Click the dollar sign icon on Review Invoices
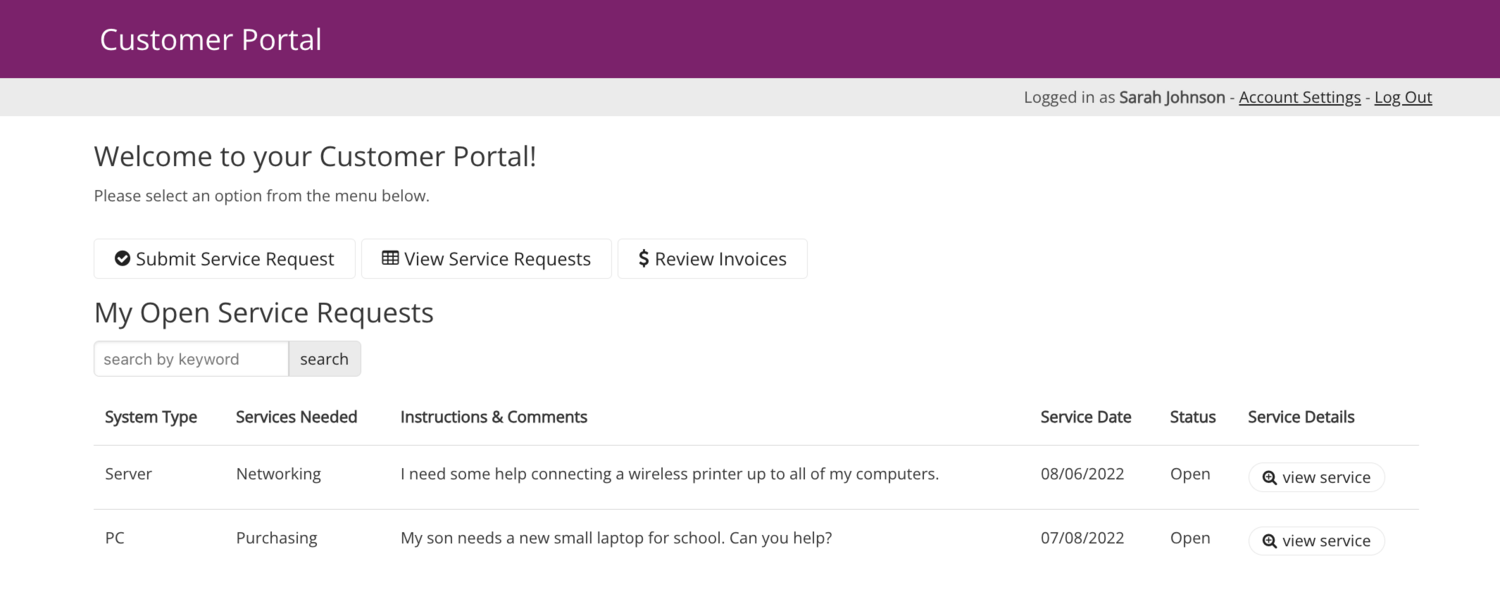 644,259
